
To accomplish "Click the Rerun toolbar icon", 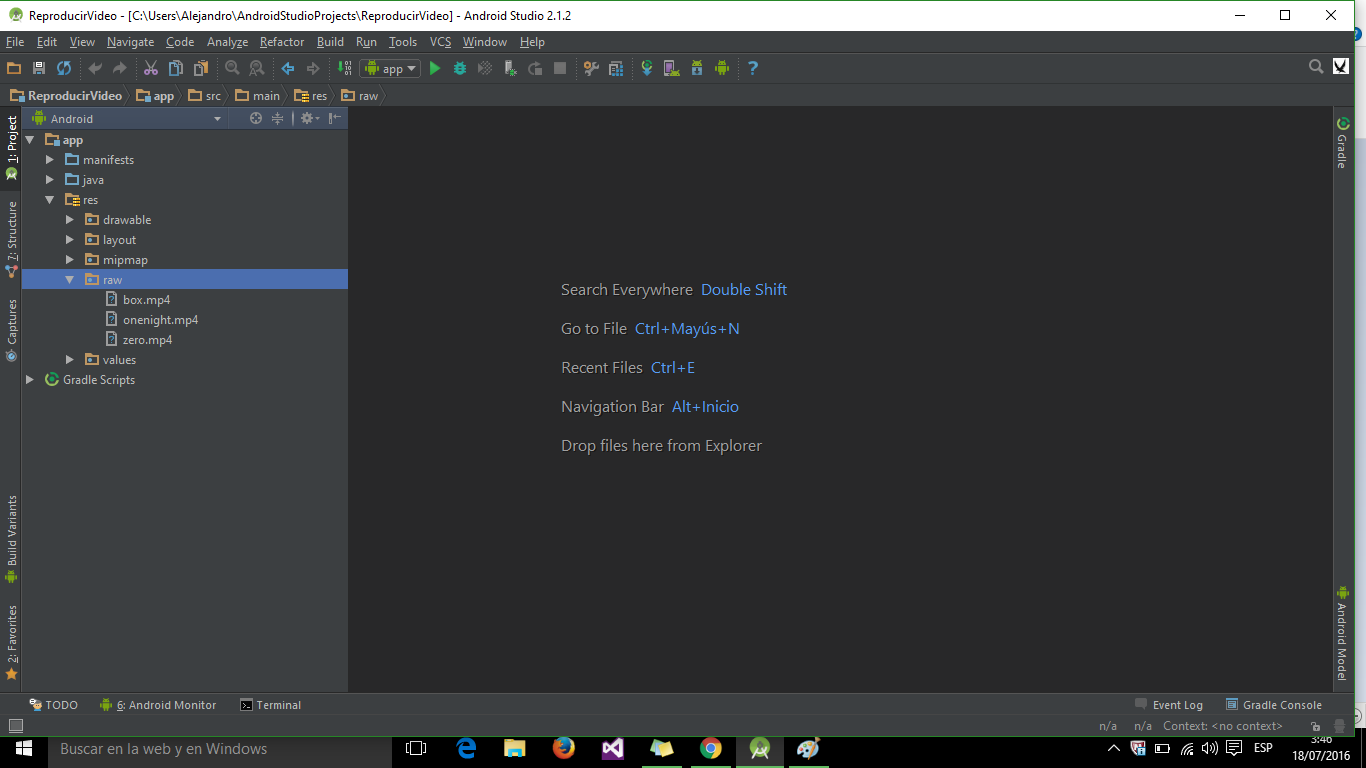I will (x=535, y=68).
